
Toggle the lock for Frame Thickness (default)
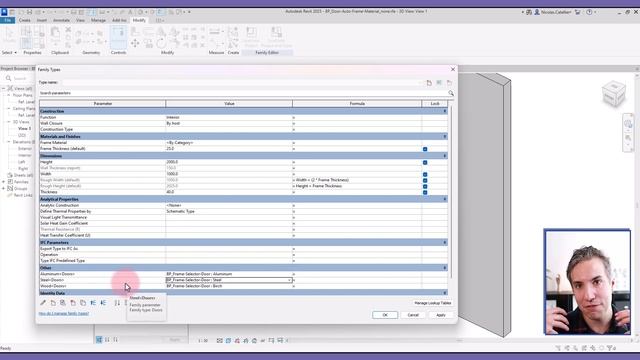425,149
